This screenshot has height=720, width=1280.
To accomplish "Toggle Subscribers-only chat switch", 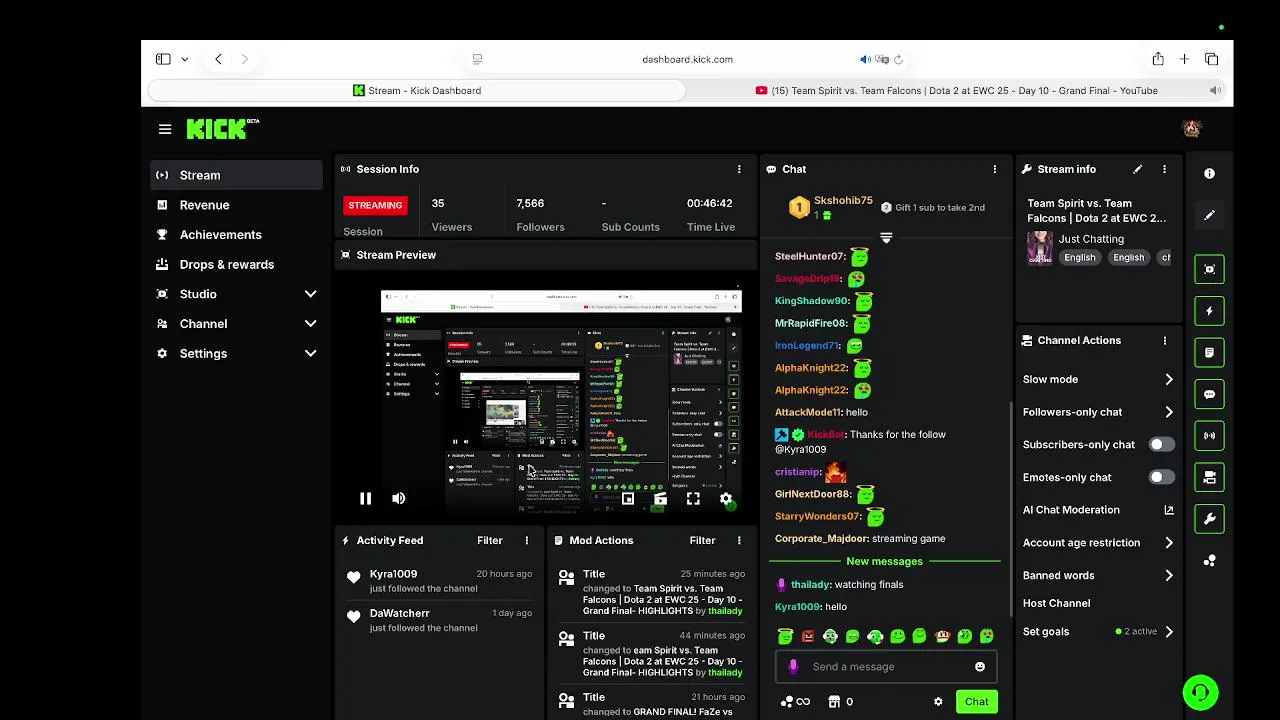I will point(1161,444).
